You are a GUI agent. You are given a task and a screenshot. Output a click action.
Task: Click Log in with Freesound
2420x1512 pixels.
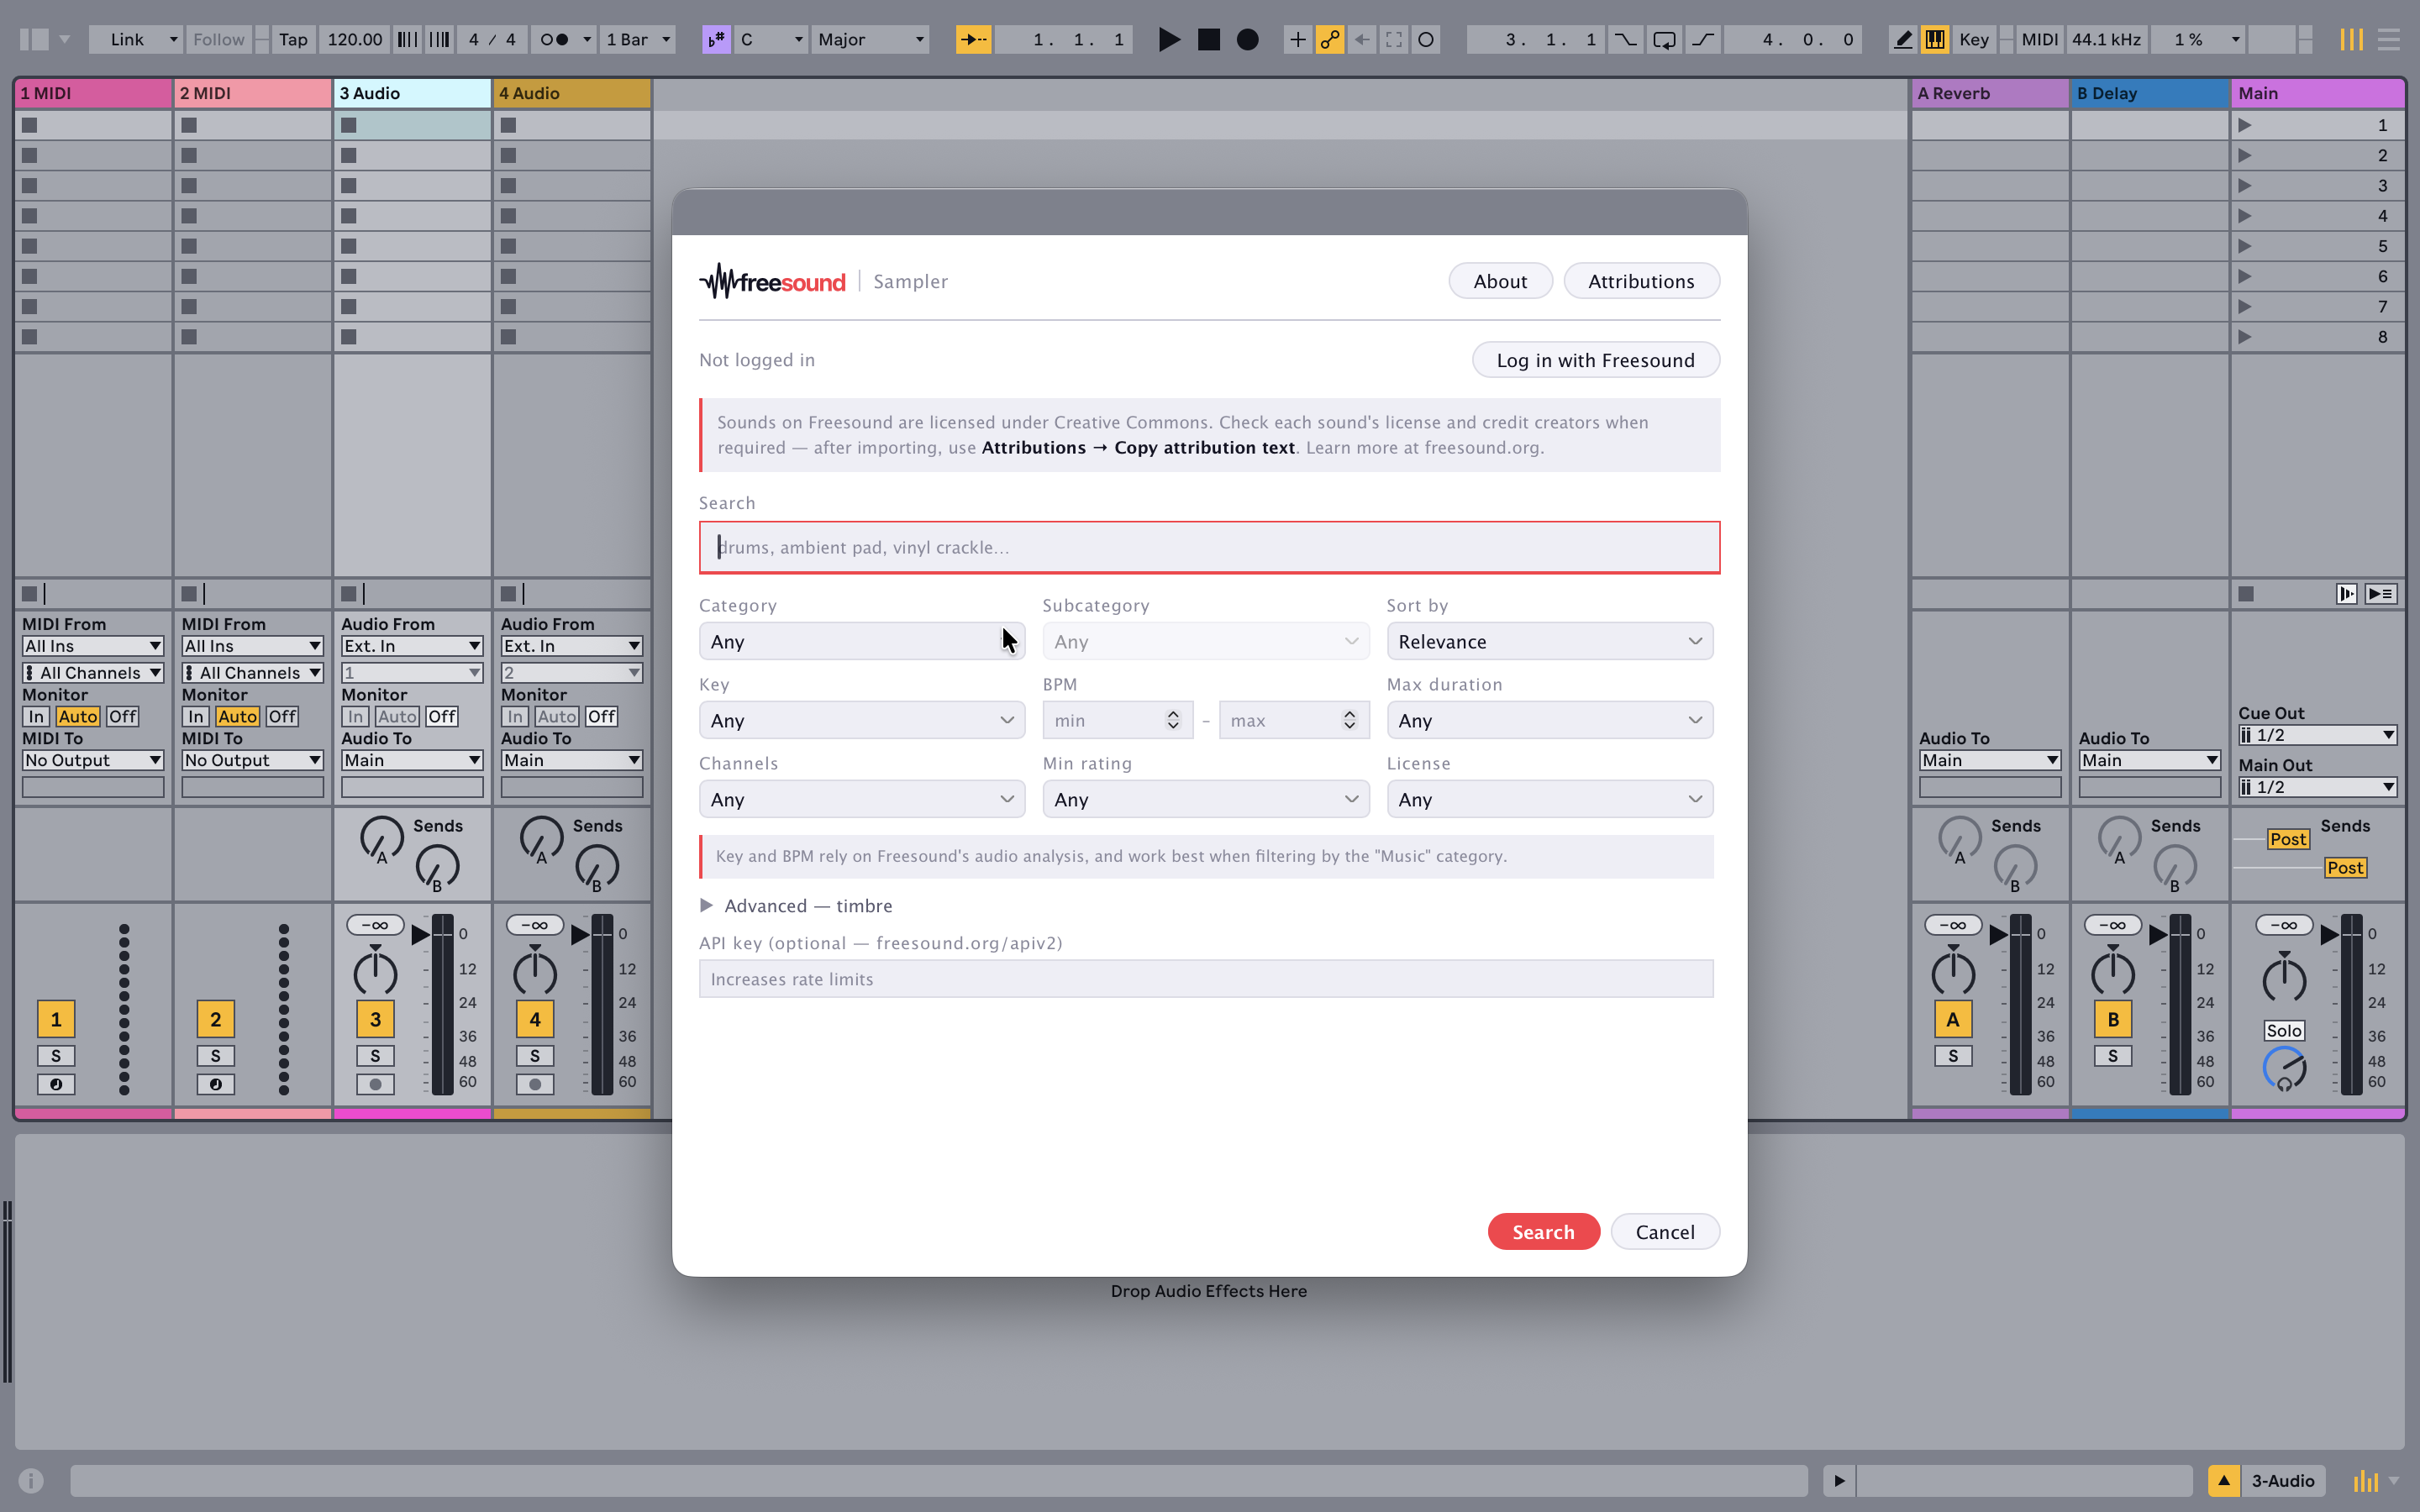[1595, 360]
